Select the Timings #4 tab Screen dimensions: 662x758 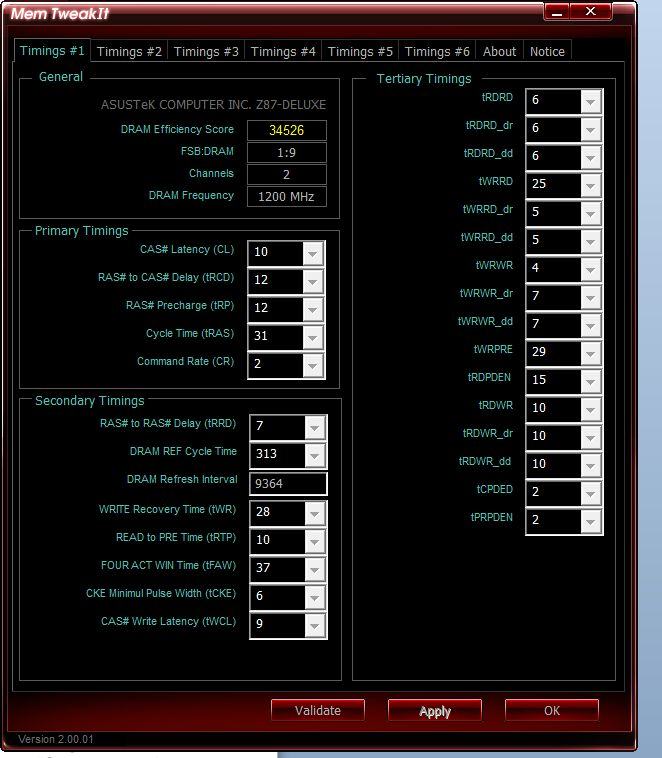(x=283, y=51)
